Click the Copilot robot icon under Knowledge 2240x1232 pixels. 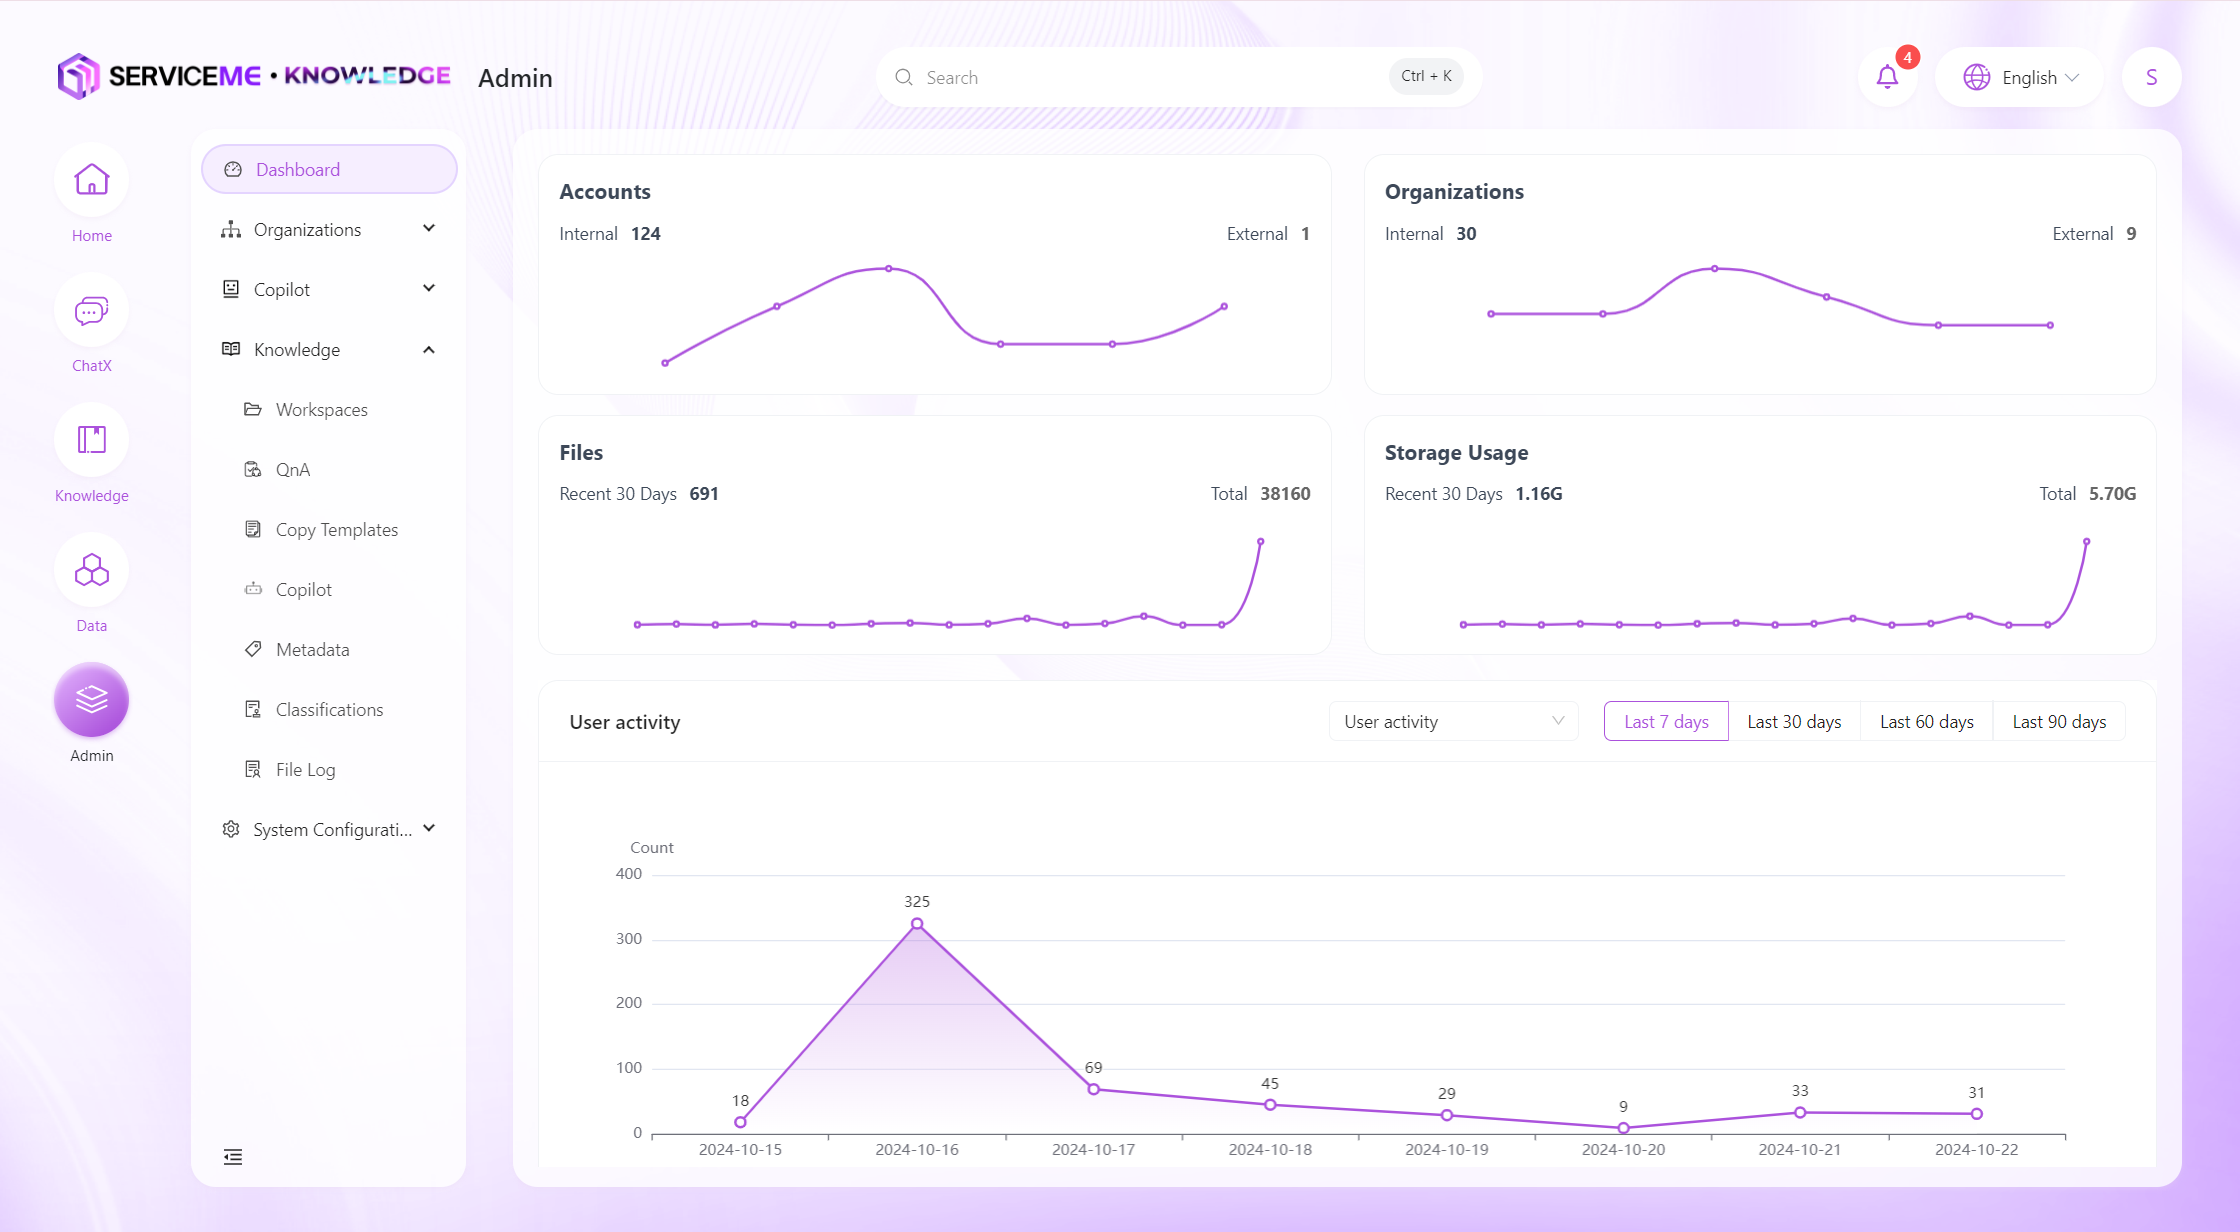(253, 590)
